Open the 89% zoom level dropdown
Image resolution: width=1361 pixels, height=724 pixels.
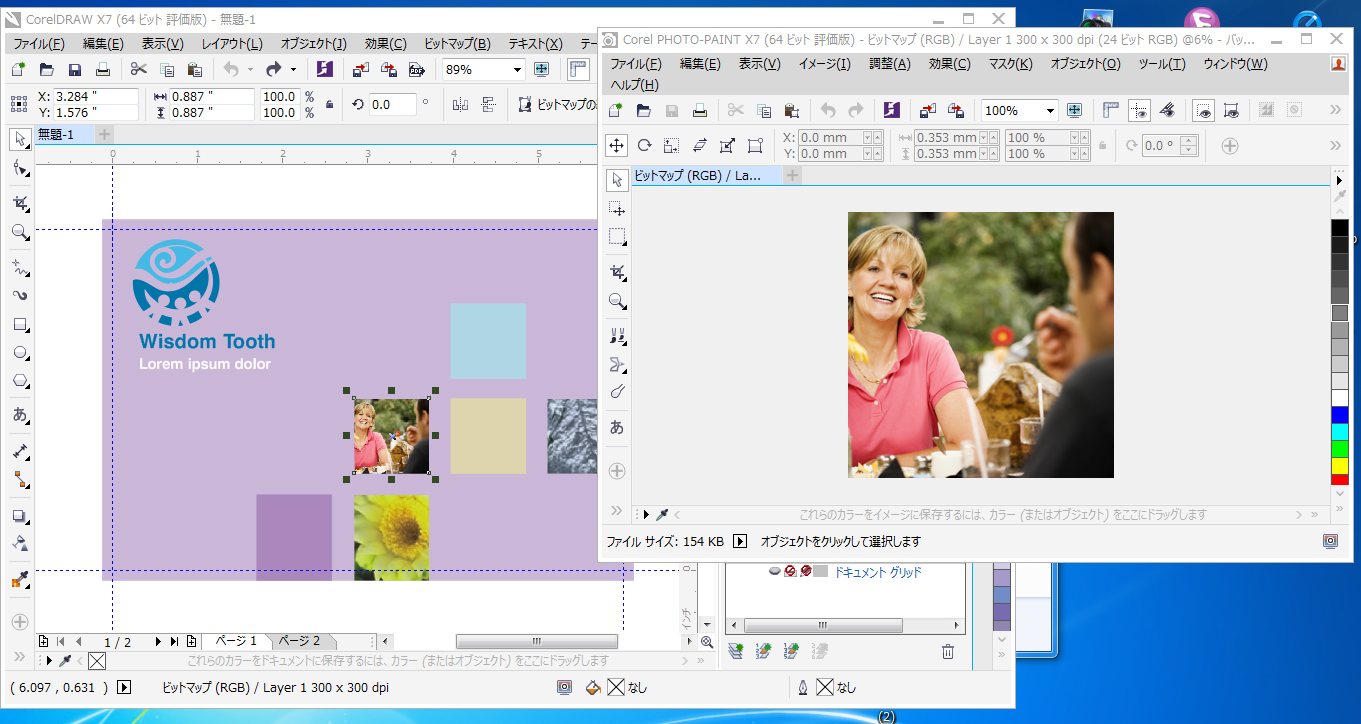point(517,70)
